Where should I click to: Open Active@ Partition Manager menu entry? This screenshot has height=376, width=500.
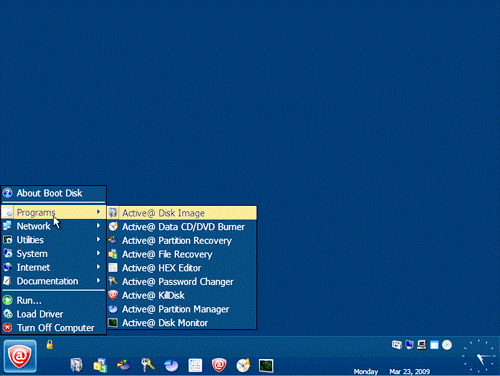[182, 309]
